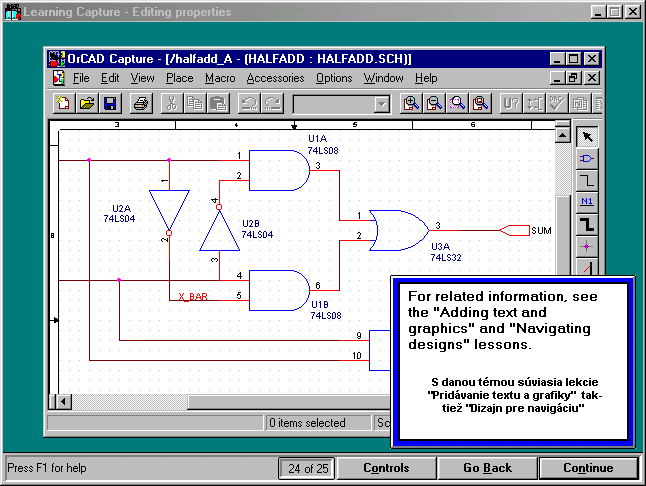
Task: Open the Macro menu
Action: [x=220, y=78]
